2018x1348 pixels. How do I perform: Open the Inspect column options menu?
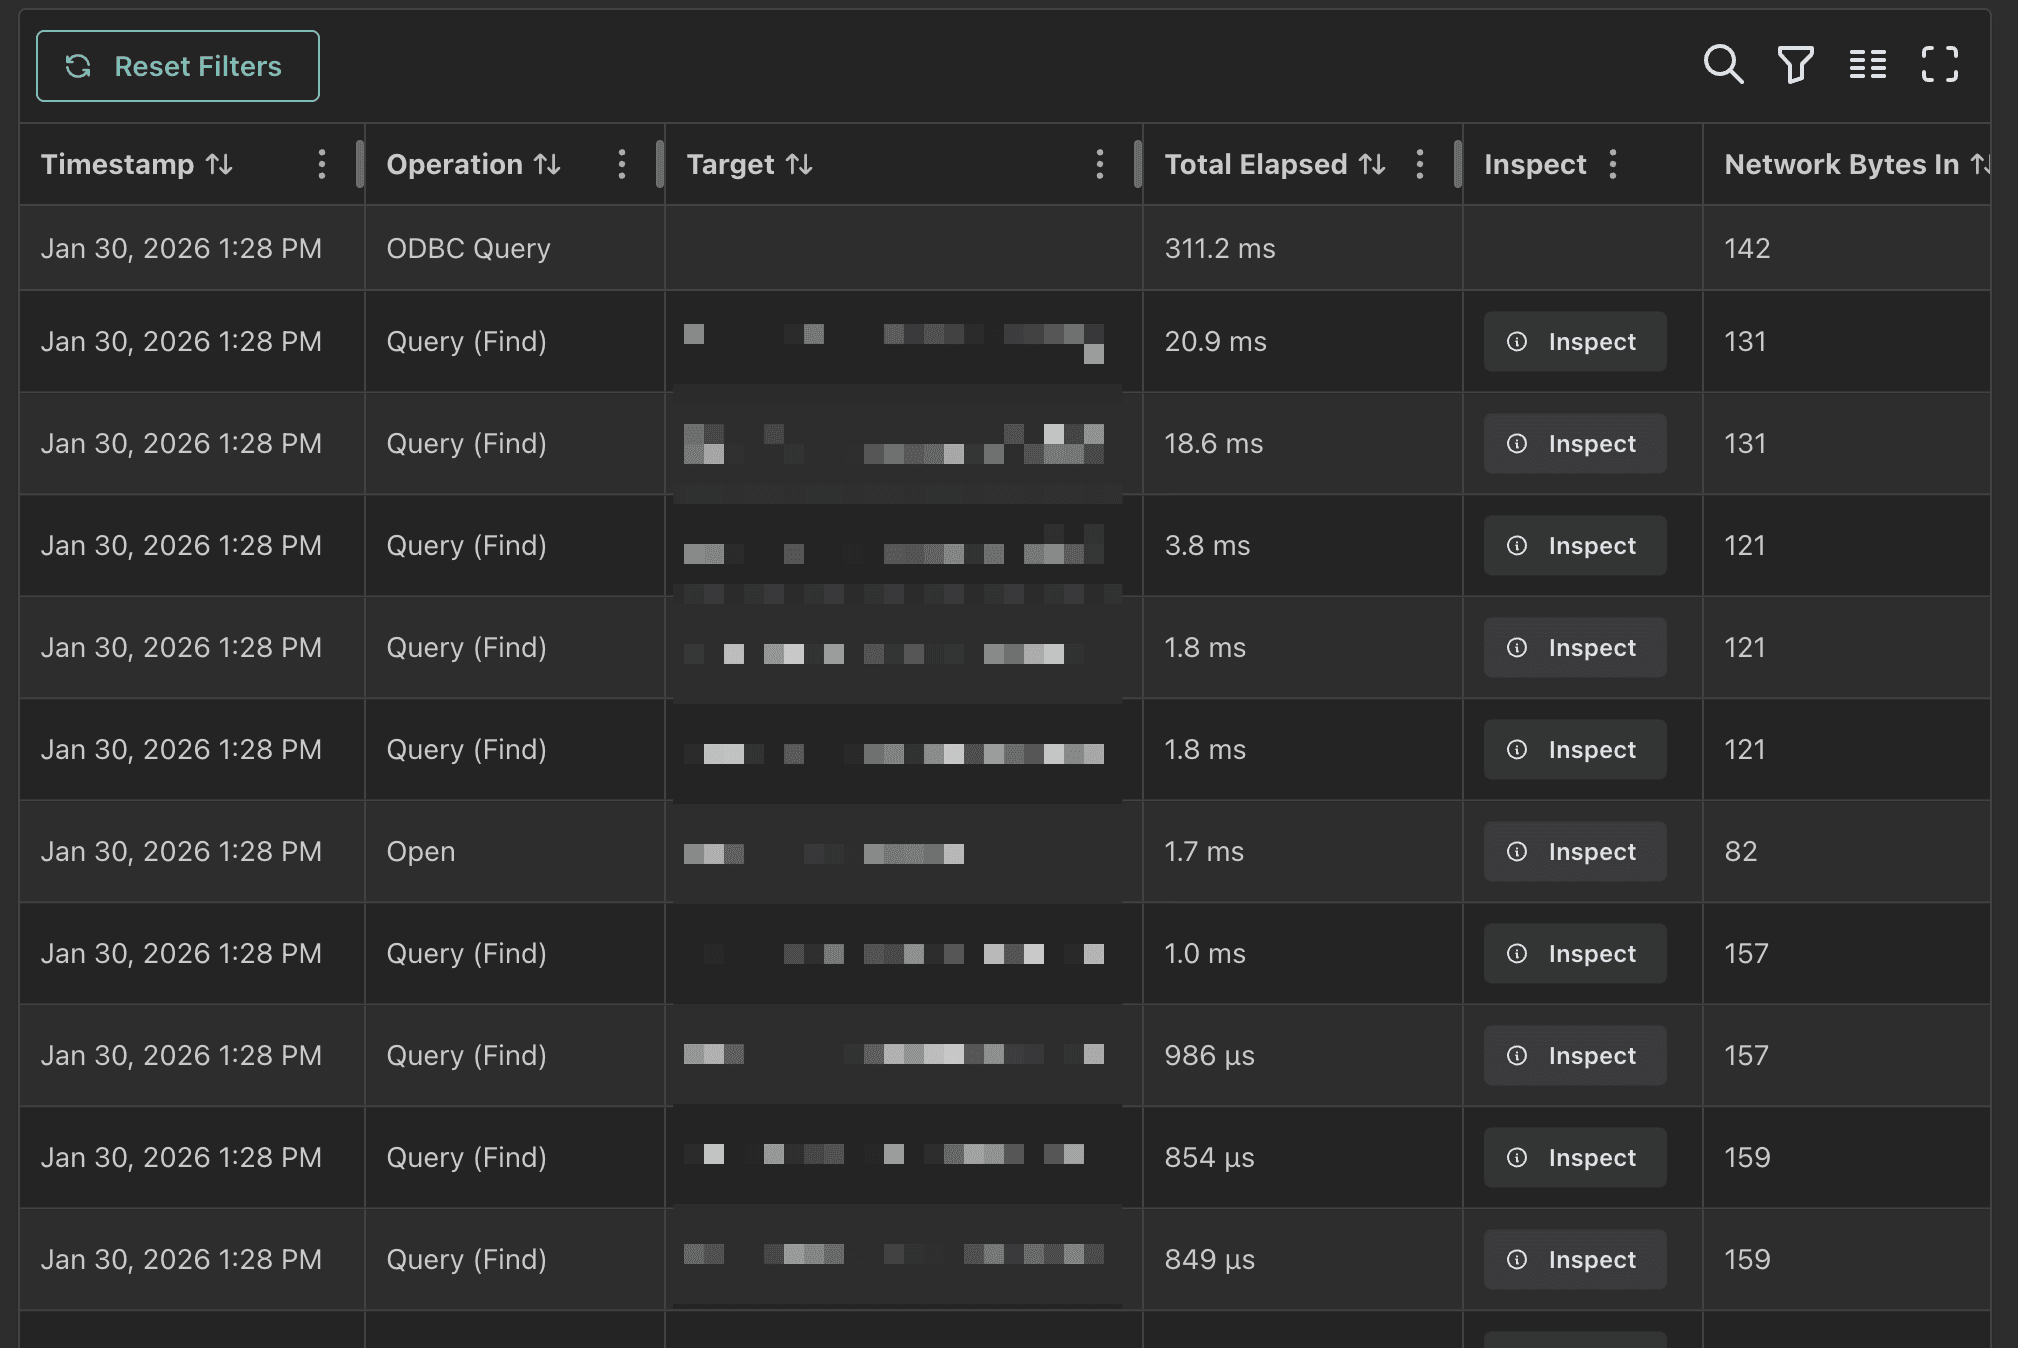1613,164
